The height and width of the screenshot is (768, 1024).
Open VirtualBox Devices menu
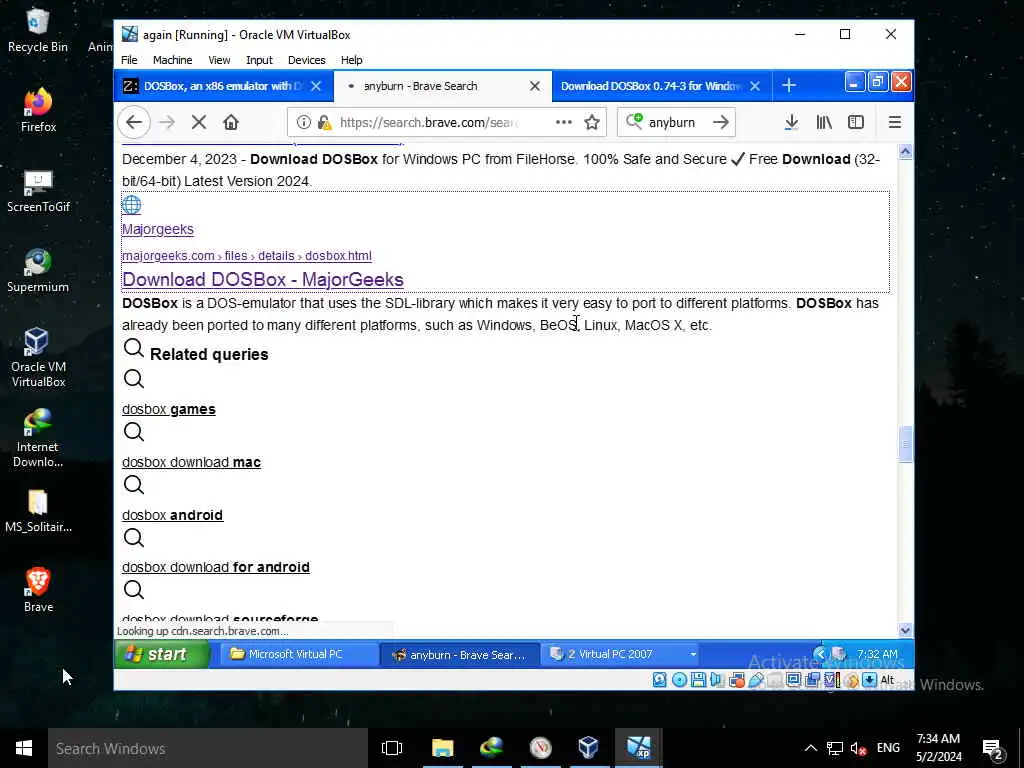(306, 60)
